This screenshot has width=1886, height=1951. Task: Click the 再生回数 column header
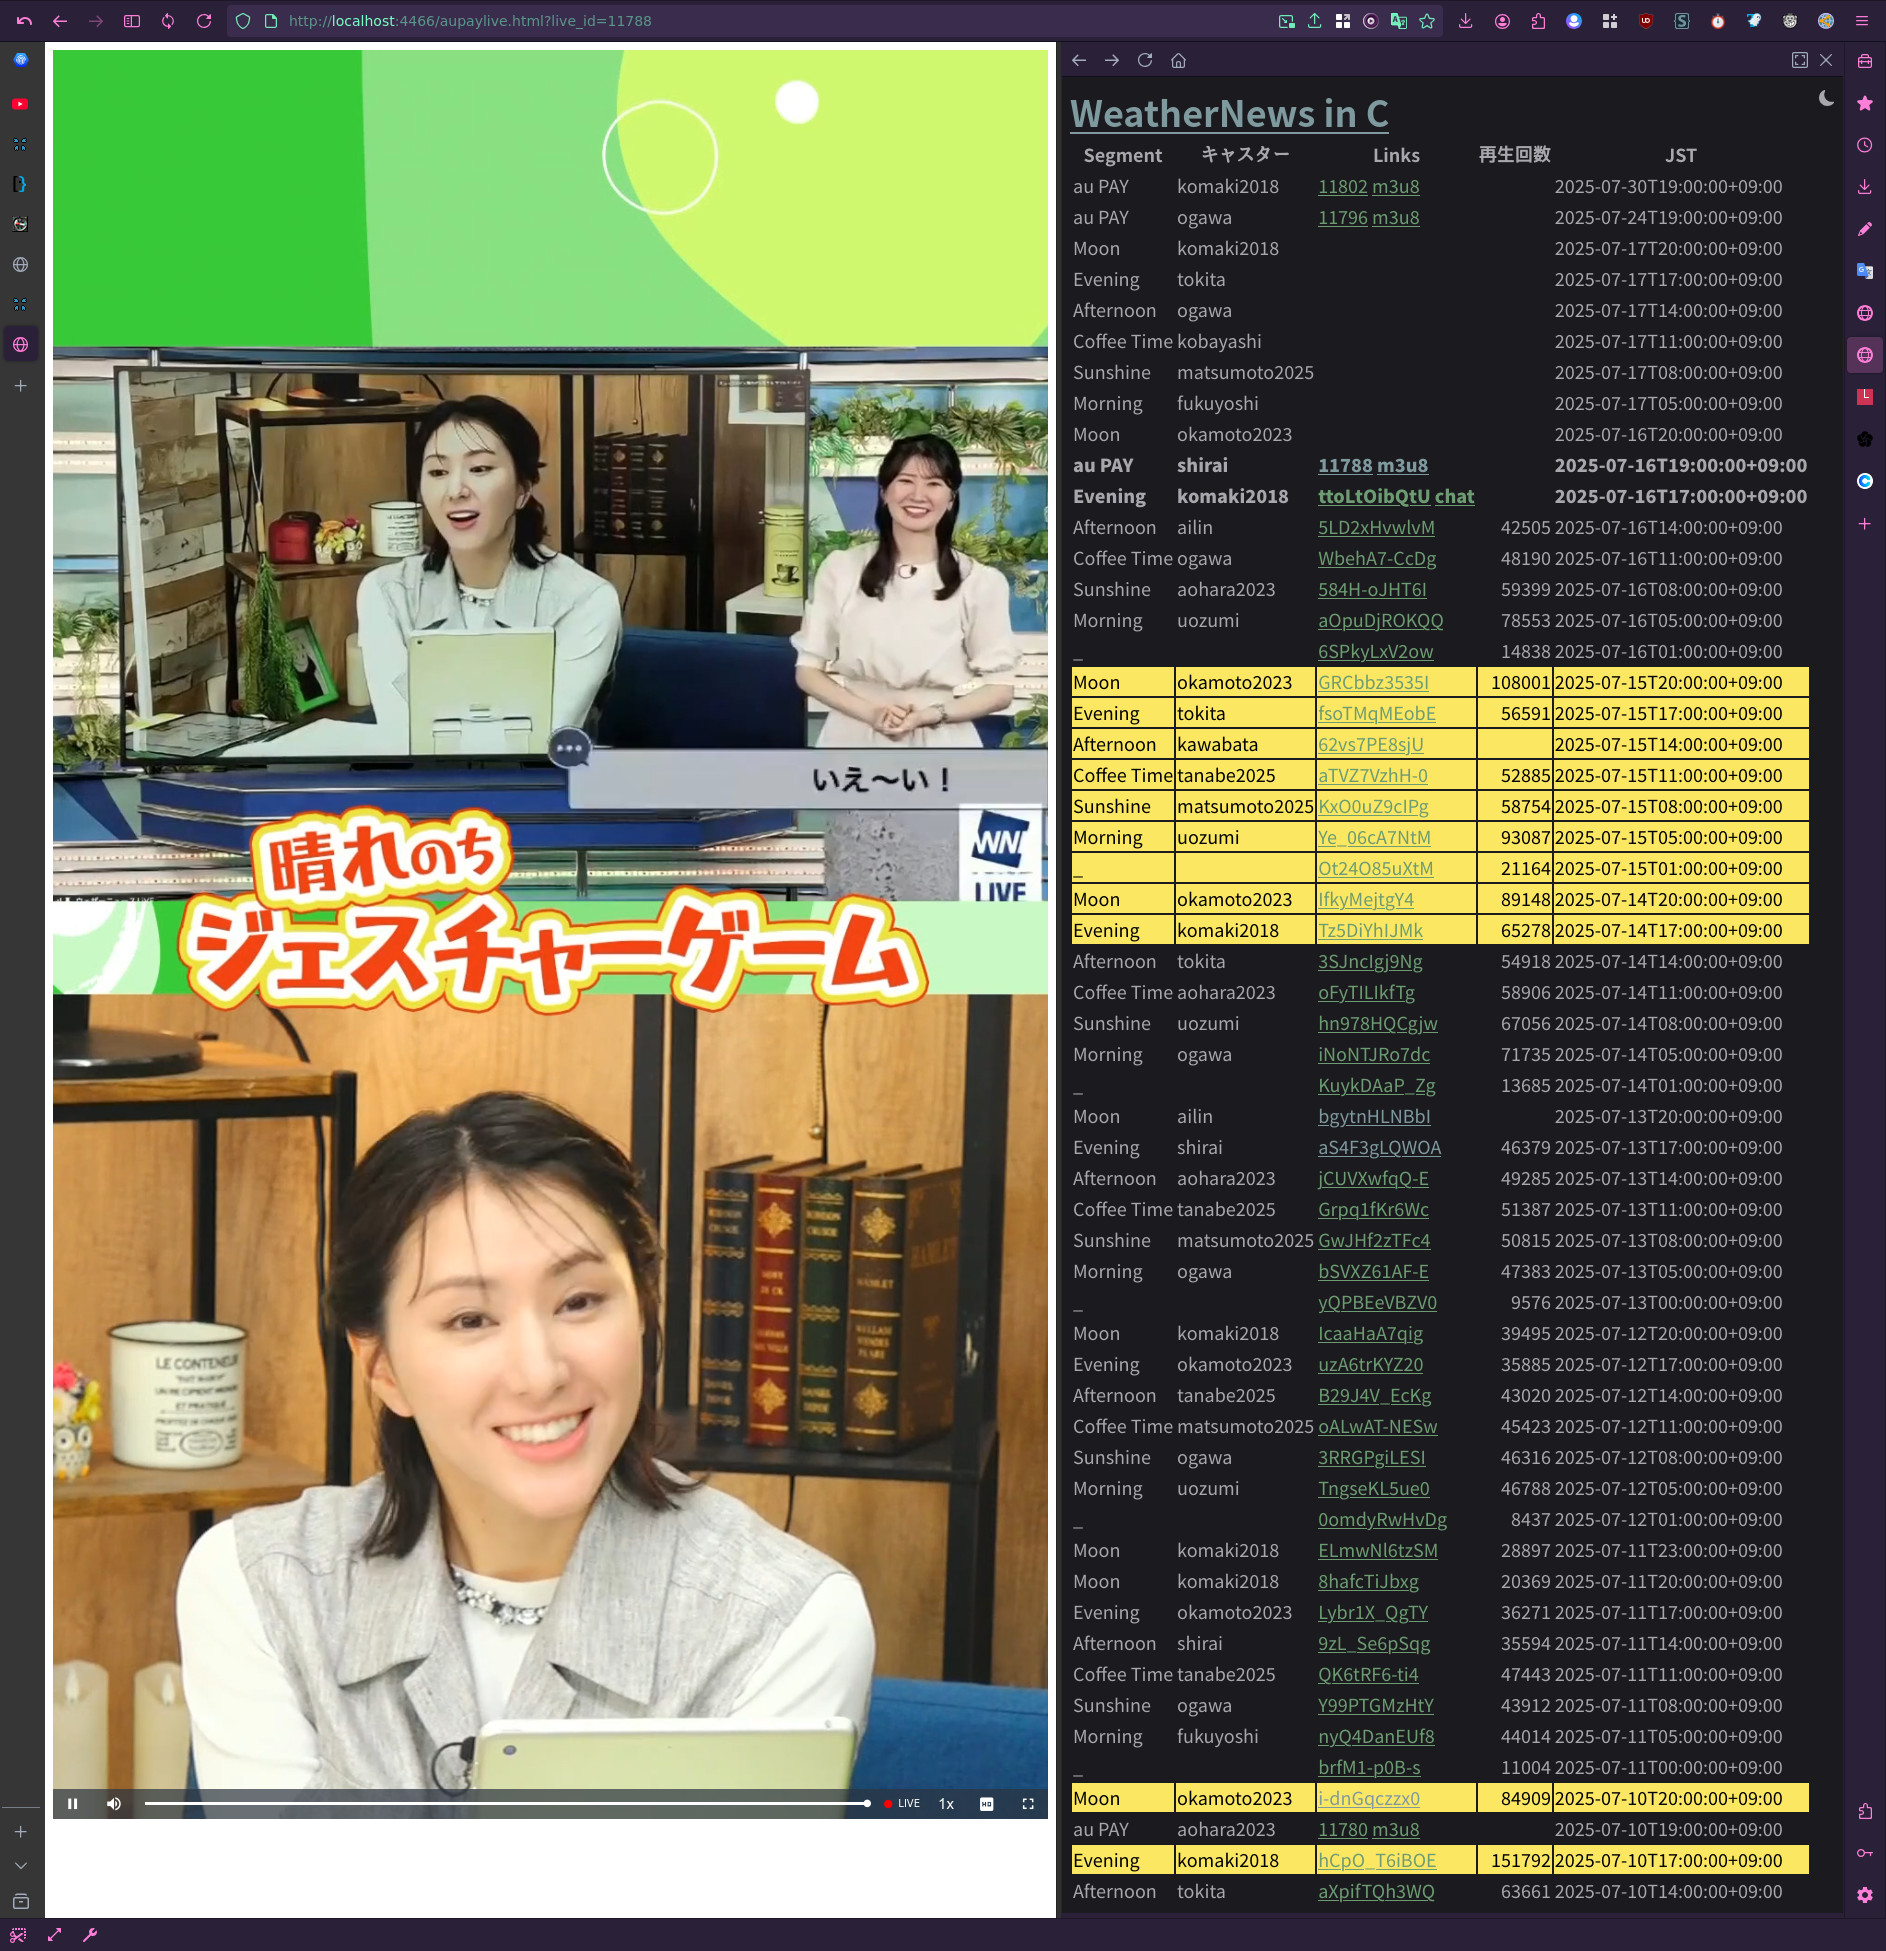click(x=1514, y=155)
